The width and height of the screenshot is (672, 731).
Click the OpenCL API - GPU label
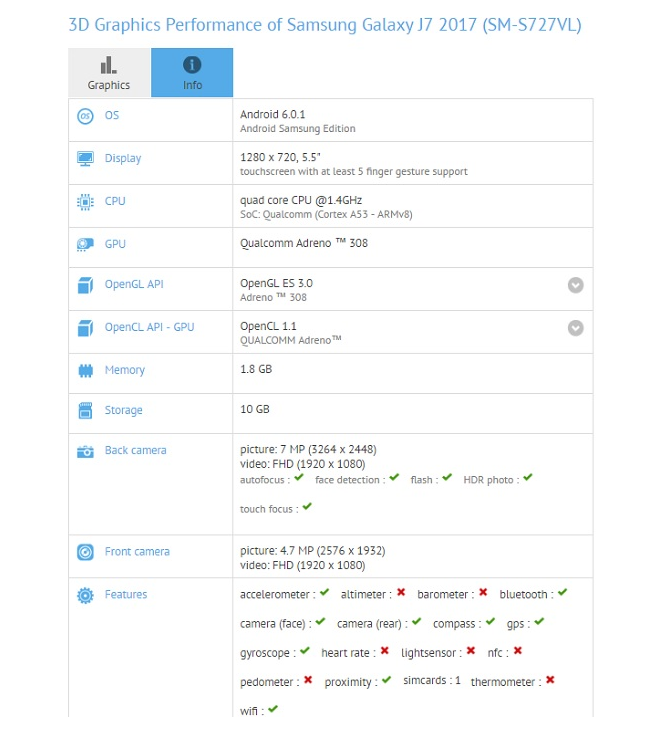pyautogui.click(x=149, y=327)
